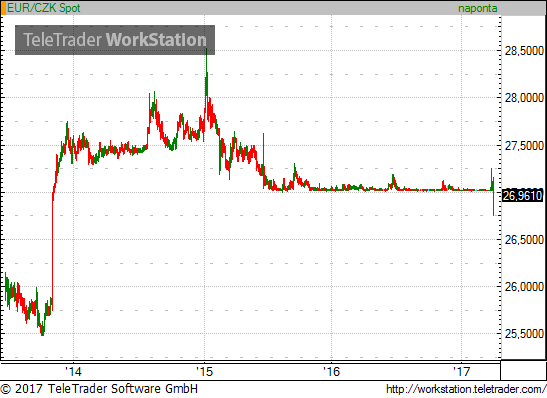Click the 28,0000 price axis label
Viewport: 547px width, 398px height.
[x=524, y=98]
